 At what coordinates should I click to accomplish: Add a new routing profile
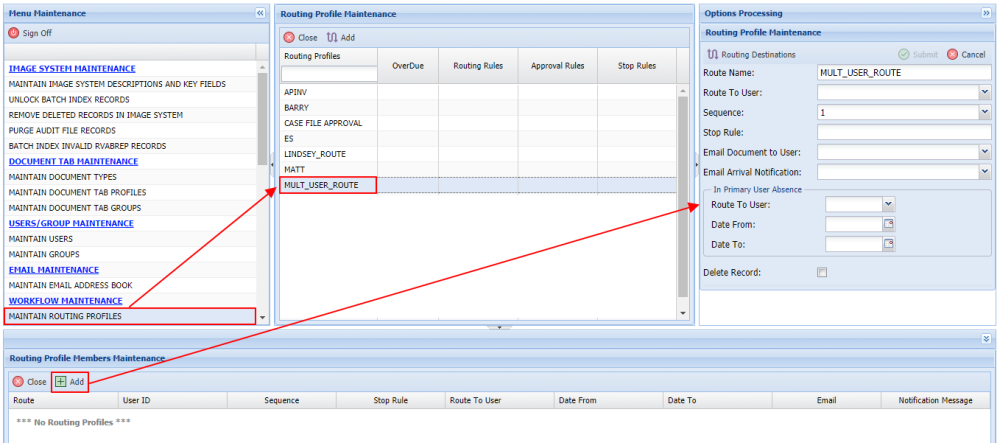tap(341, 38)
